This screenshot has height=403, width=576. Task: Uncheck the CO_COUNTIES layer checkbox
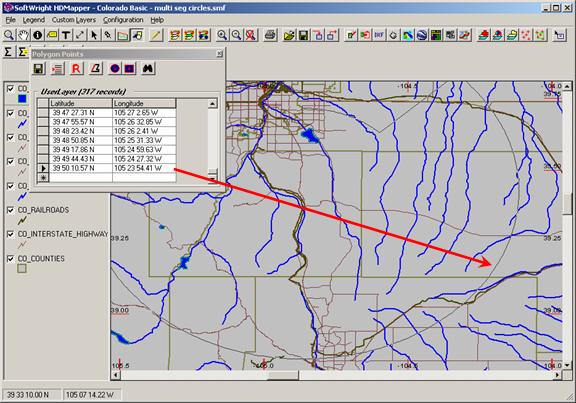click(11, 259)
